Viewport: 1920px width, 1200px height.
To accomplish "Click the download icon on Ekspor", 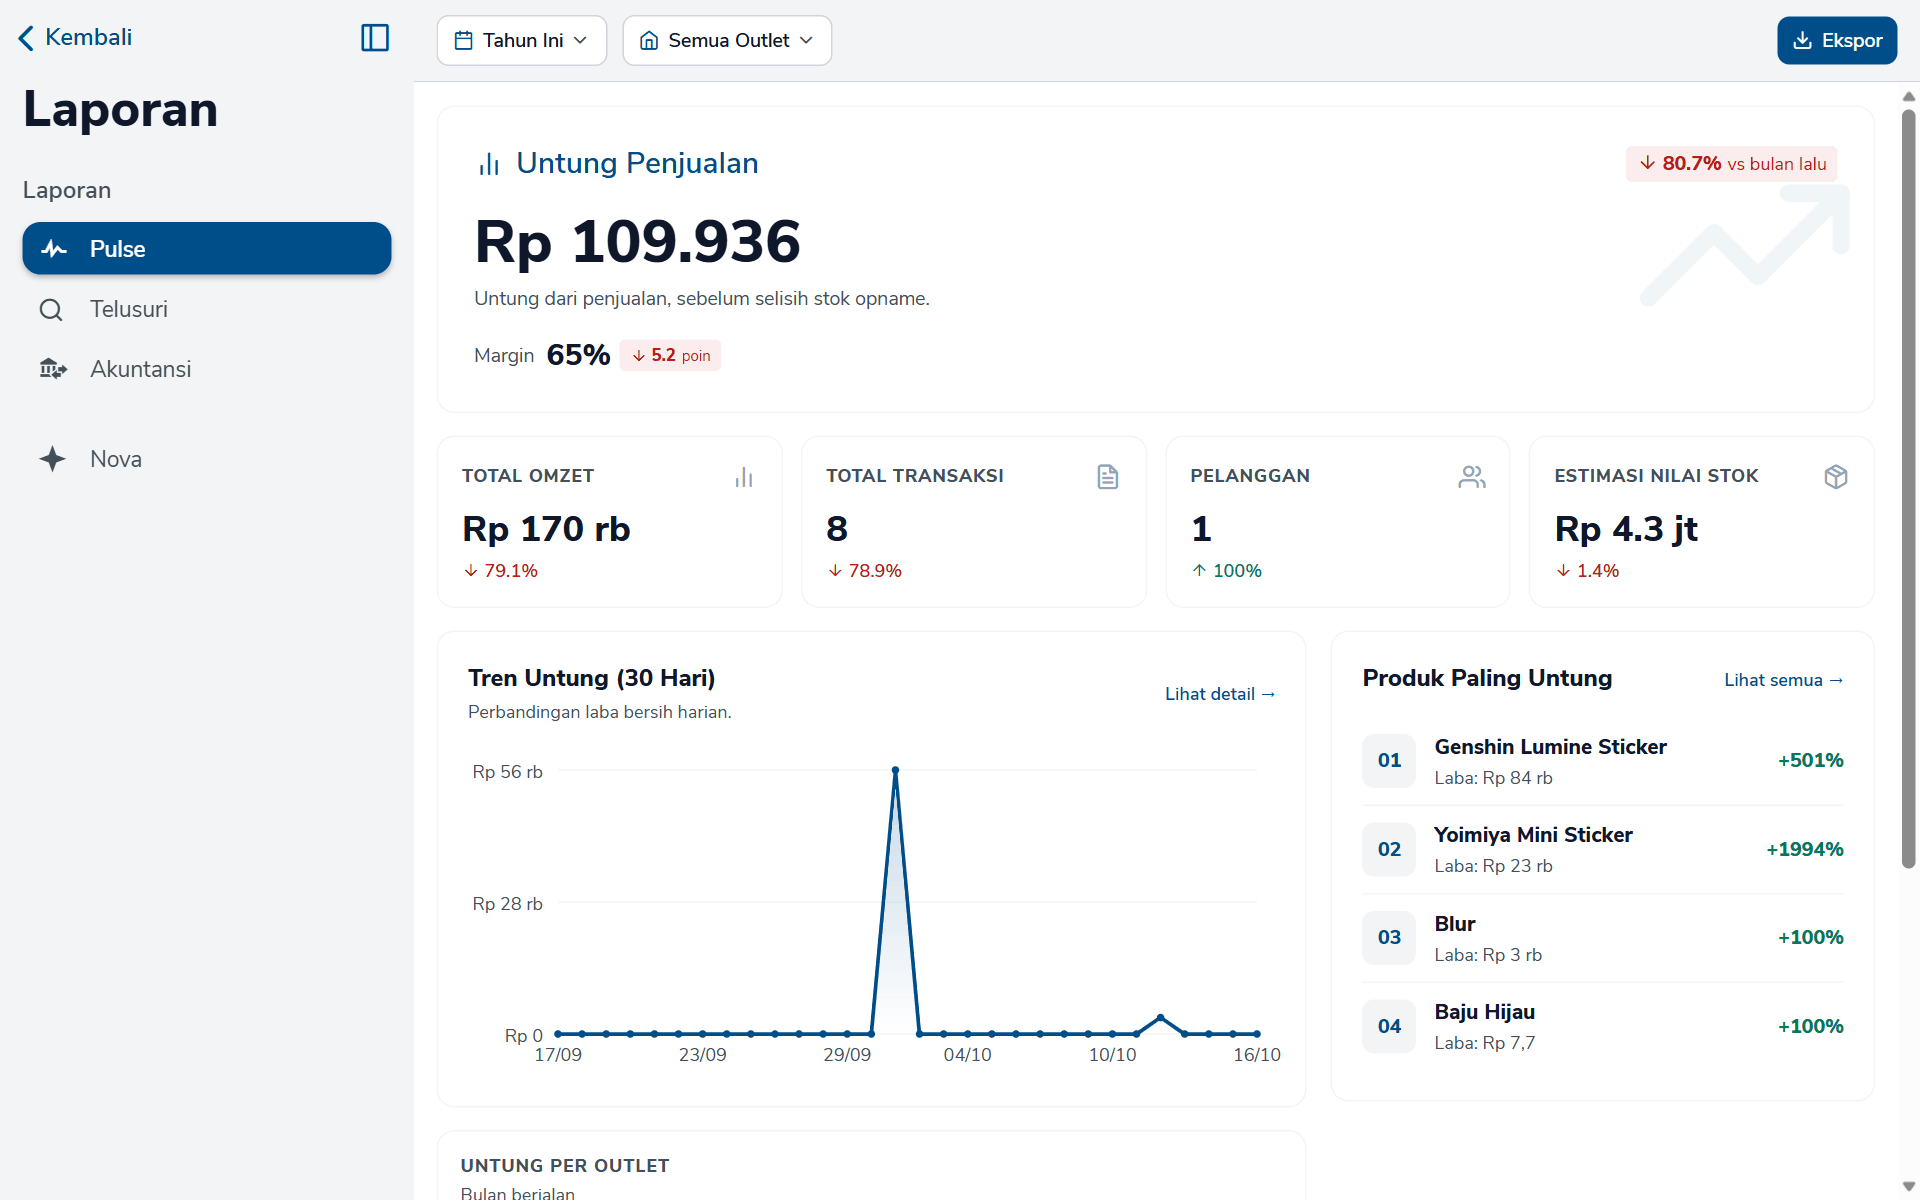I will tap(1802, 41).
